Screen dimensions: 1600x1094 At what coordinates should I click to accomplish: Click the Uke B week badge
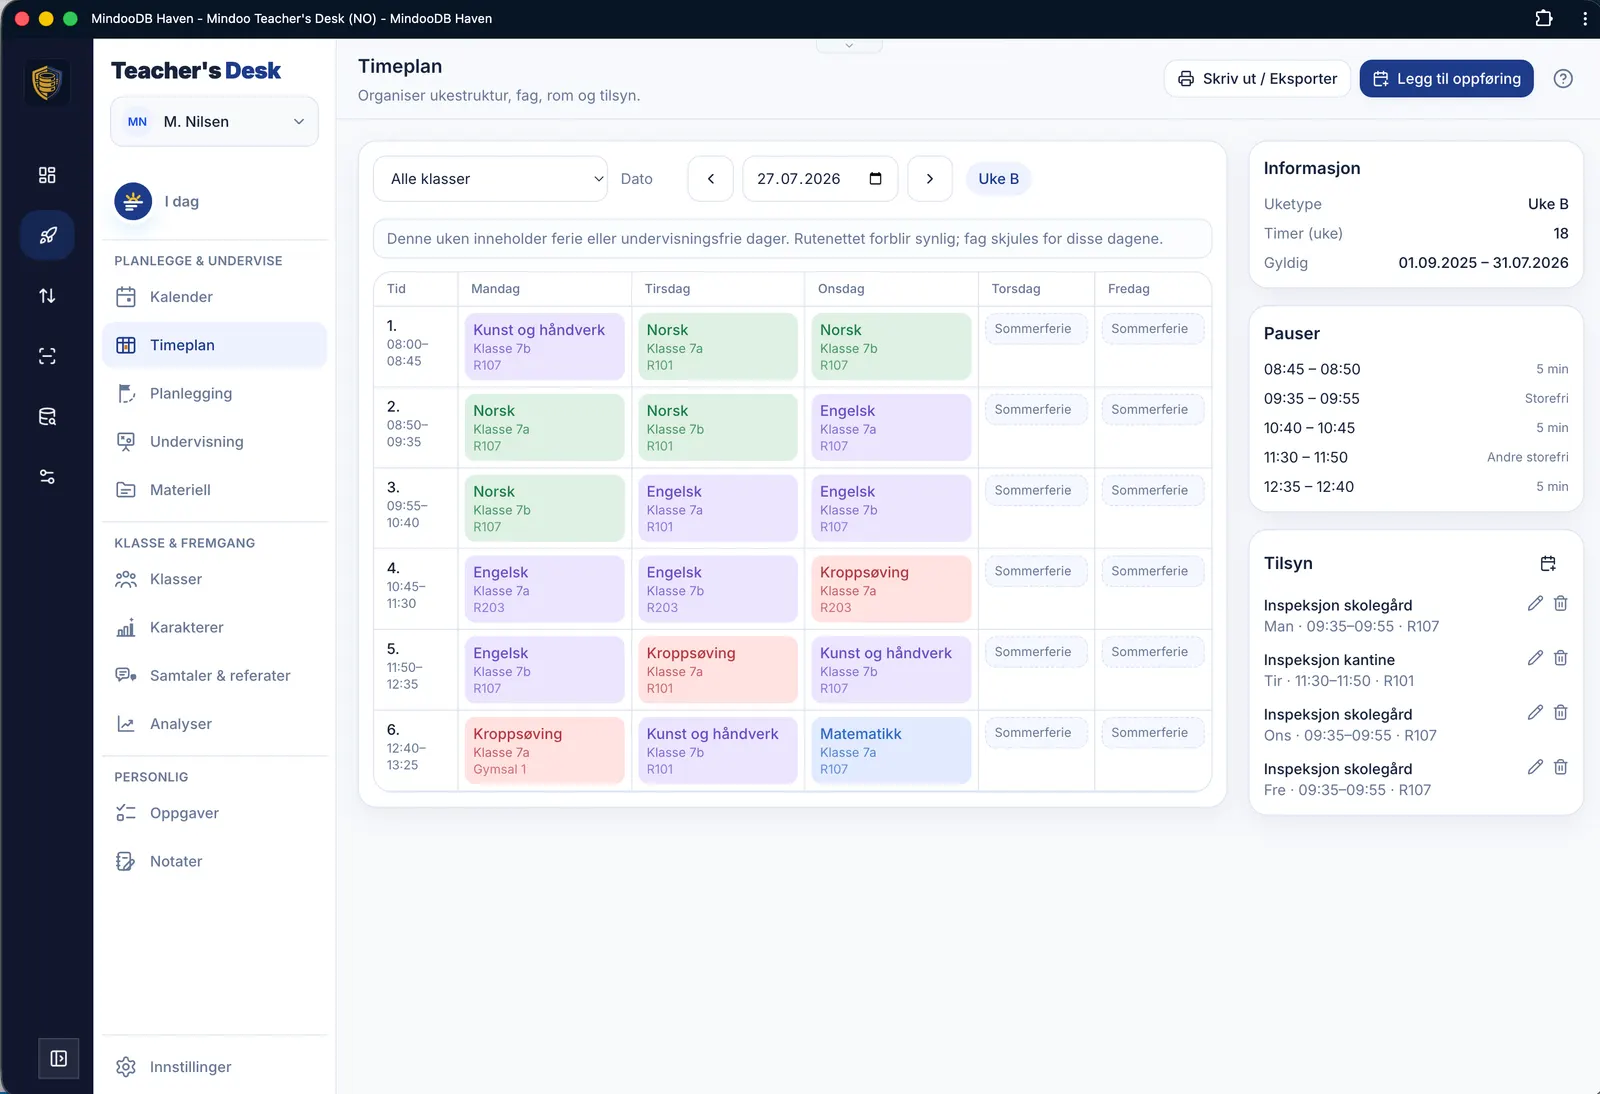(x=999, y=179)
